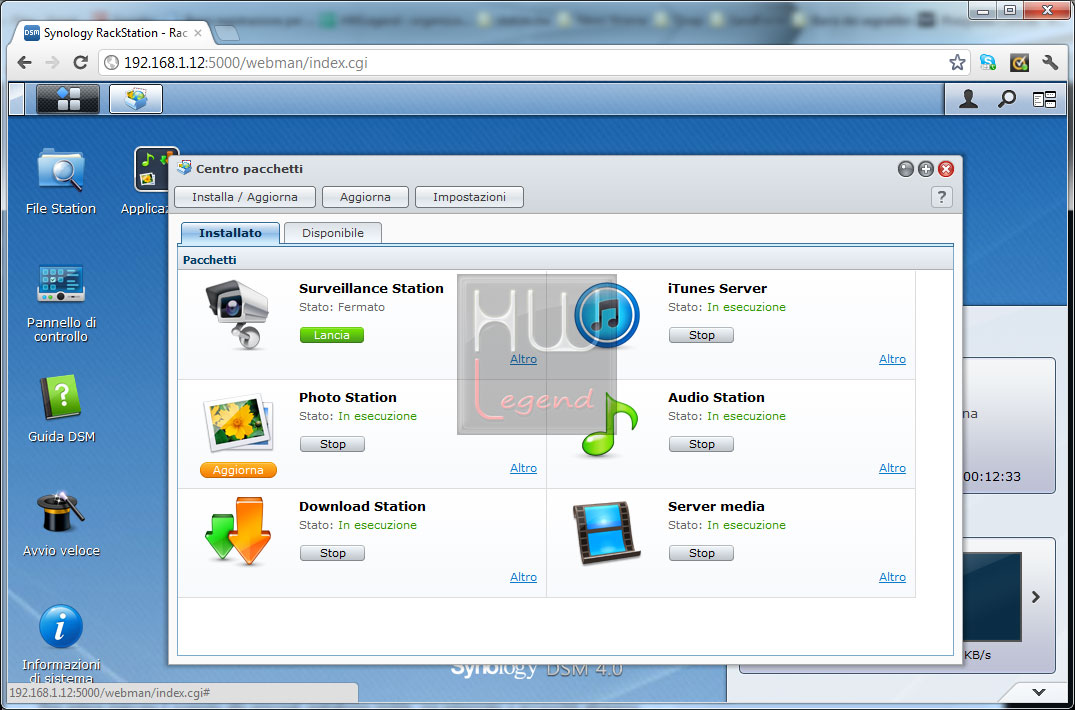Click the browser forward arrow
The image size is (1075, 710).
click(52, 63)
